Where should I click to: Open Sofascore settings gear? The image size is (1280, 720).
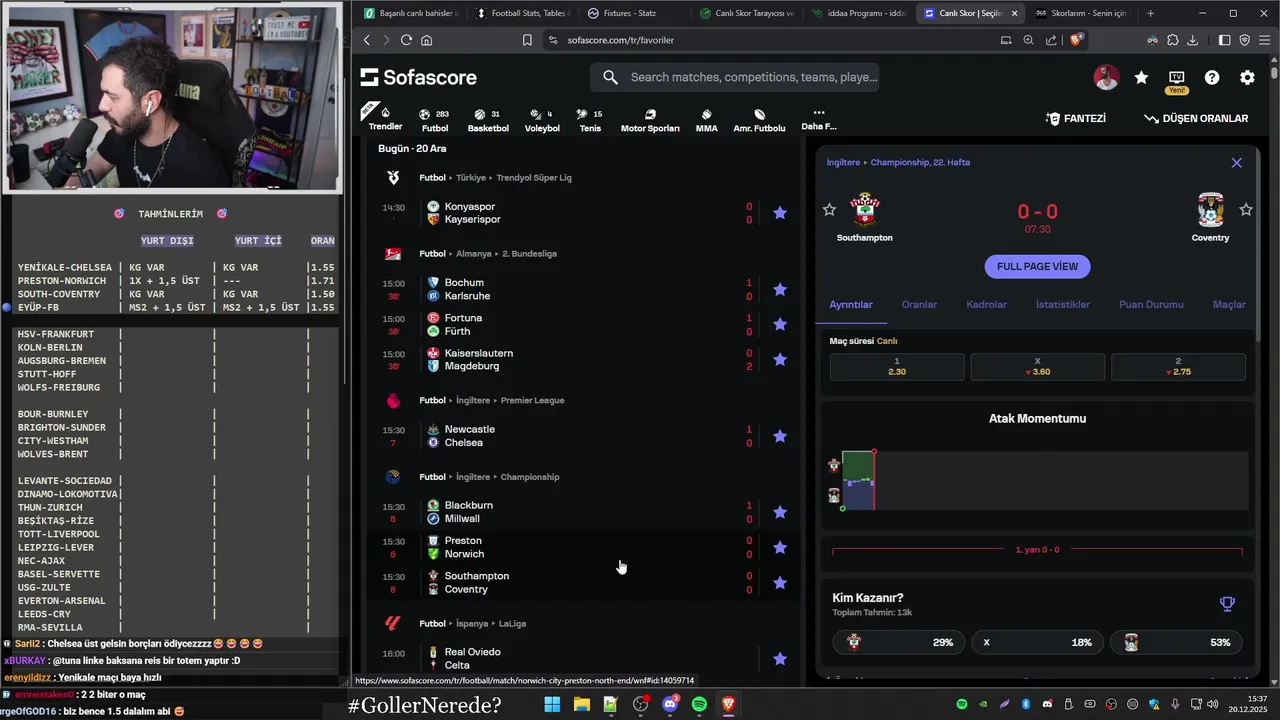tap(1247, 78)
